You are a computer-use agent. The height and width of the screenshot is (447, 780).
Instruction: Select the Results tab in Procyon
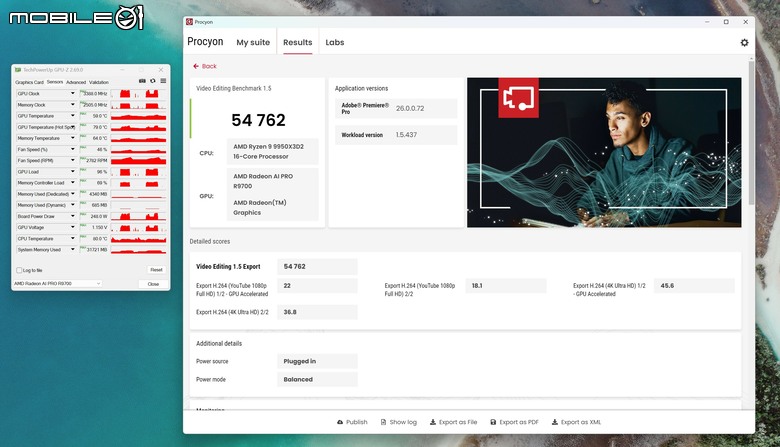pyautogui.click(x=297, y=42)
